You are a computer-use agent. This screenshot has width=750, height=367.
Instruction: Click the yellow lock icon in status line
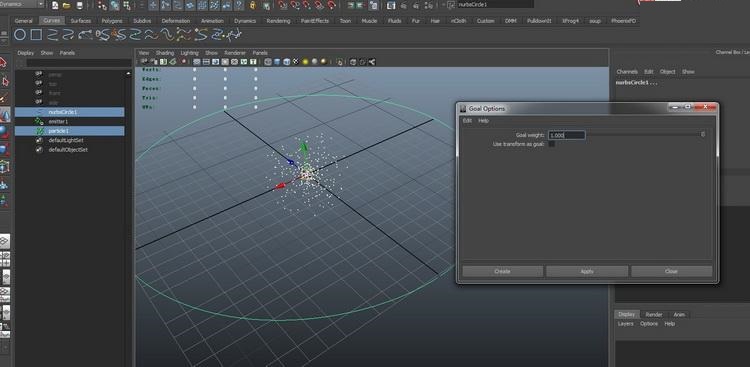click(253, 5)
